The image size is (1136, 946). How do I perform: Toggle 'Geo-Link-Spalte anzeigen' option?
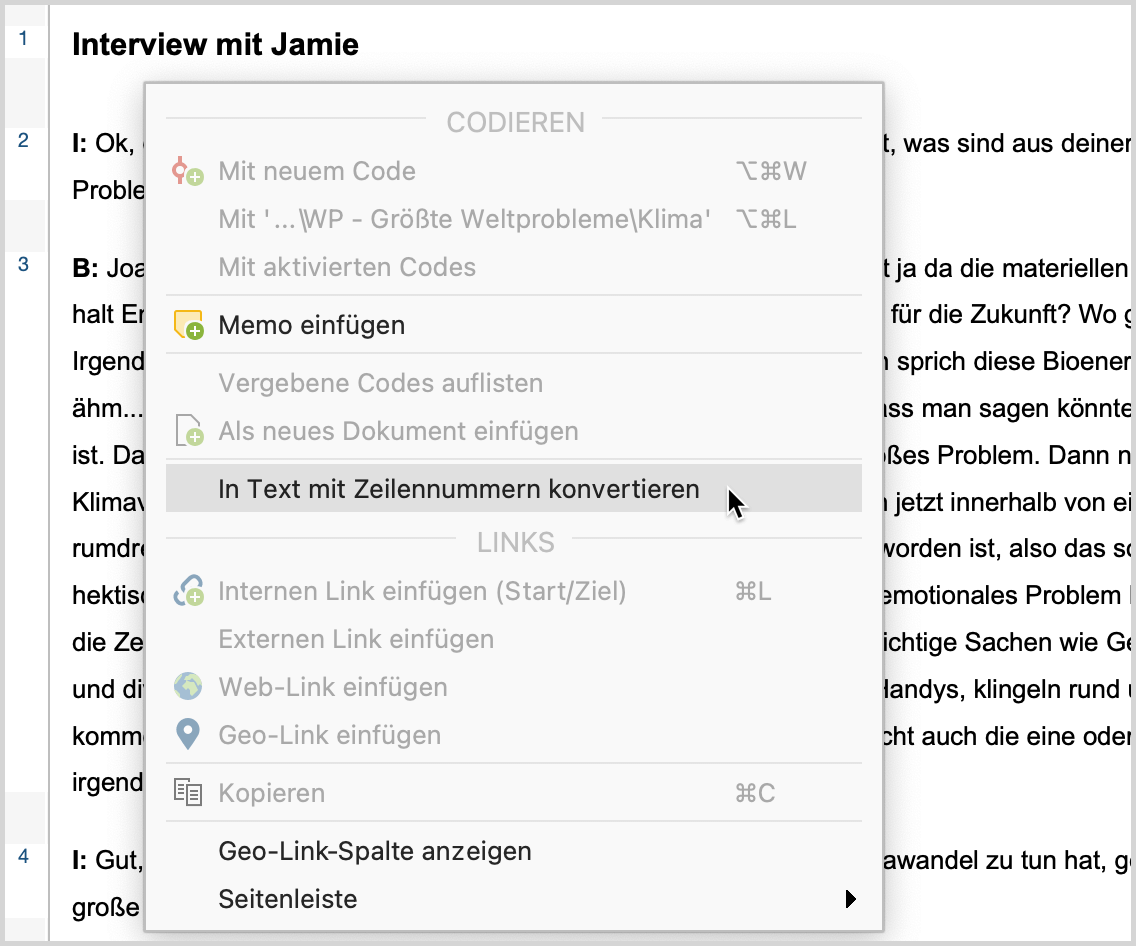pyautogui.click(x=374, y=851)
